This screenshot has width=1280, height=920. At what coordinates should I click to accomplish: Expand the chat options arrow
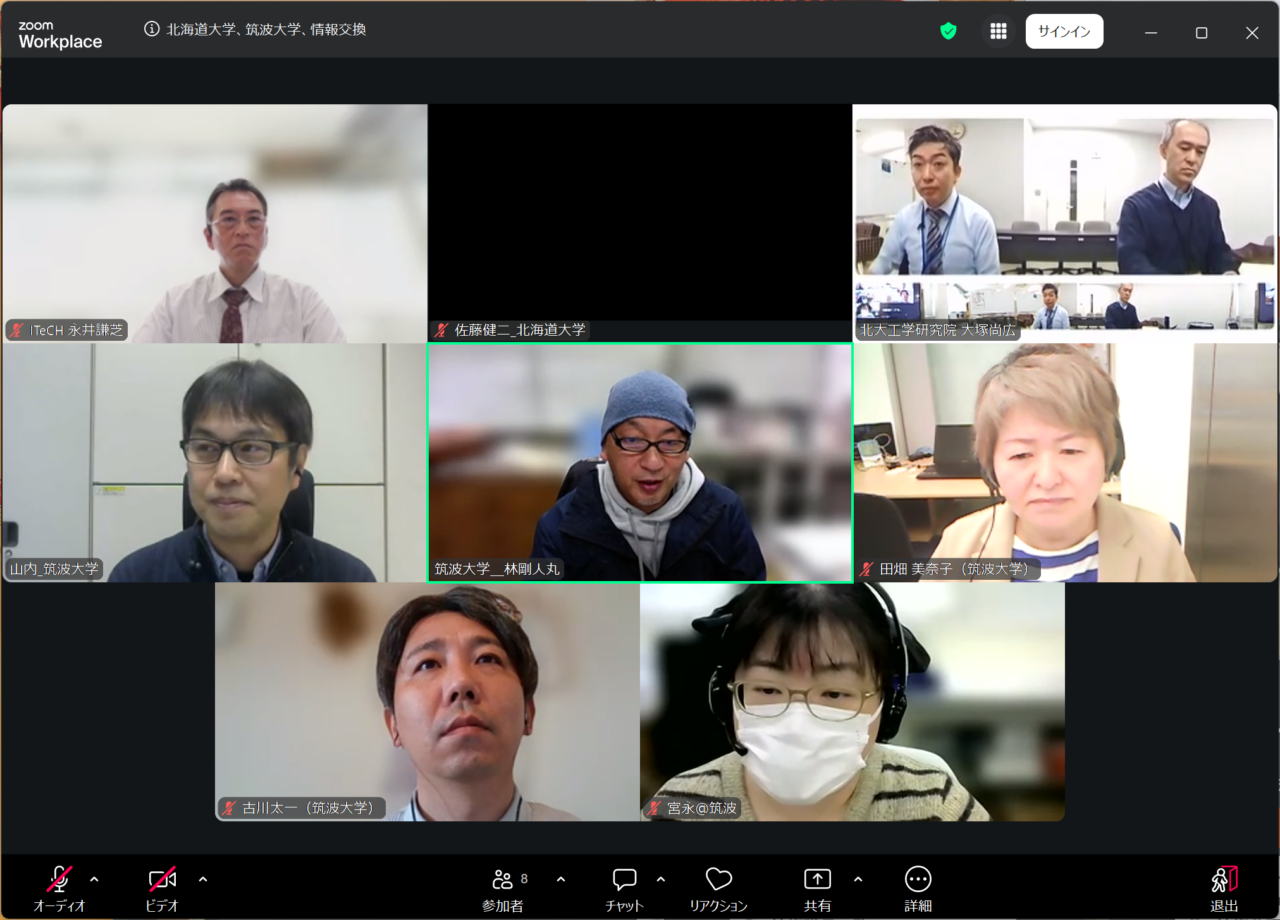tap(660, 879)
